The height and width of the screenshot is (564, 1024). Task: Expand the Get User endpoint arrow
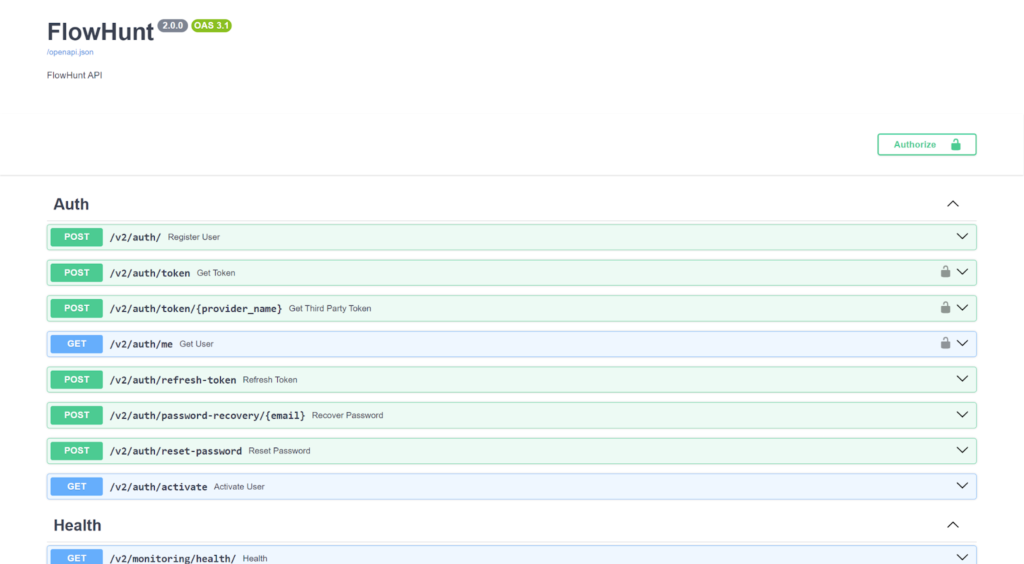tap(962, 343)
